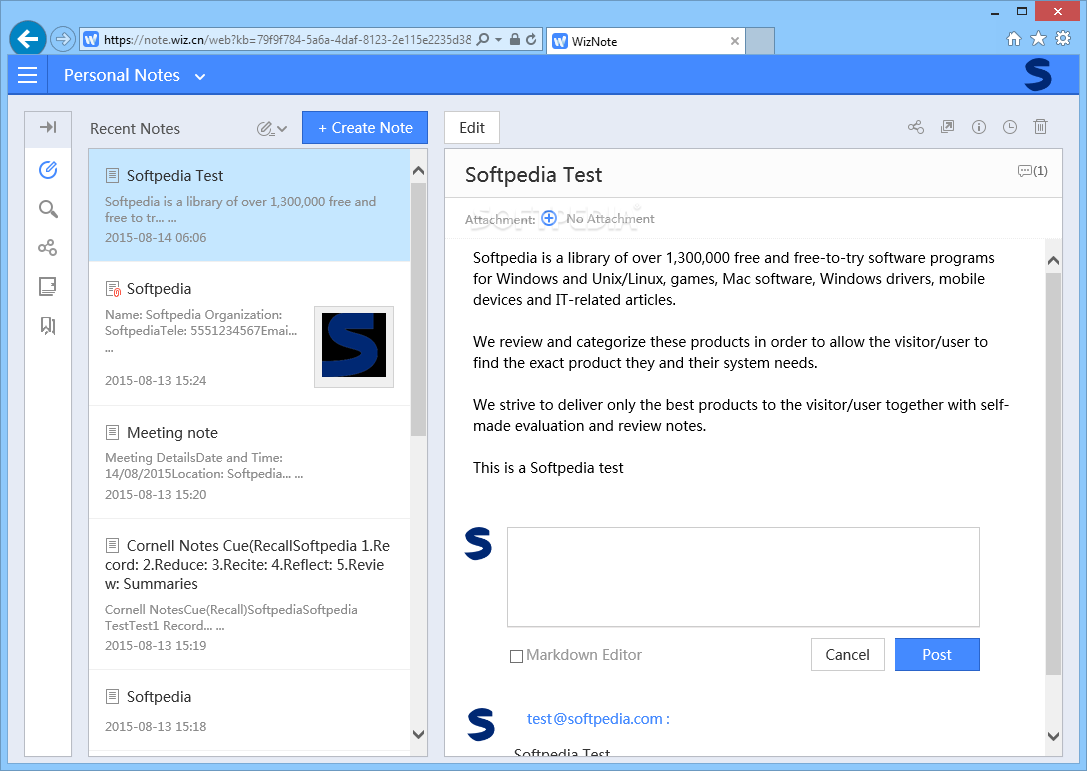Screen dimensions: 1087x771
Task: Click the browser address bar URL
Action: [x=287, y=40]
